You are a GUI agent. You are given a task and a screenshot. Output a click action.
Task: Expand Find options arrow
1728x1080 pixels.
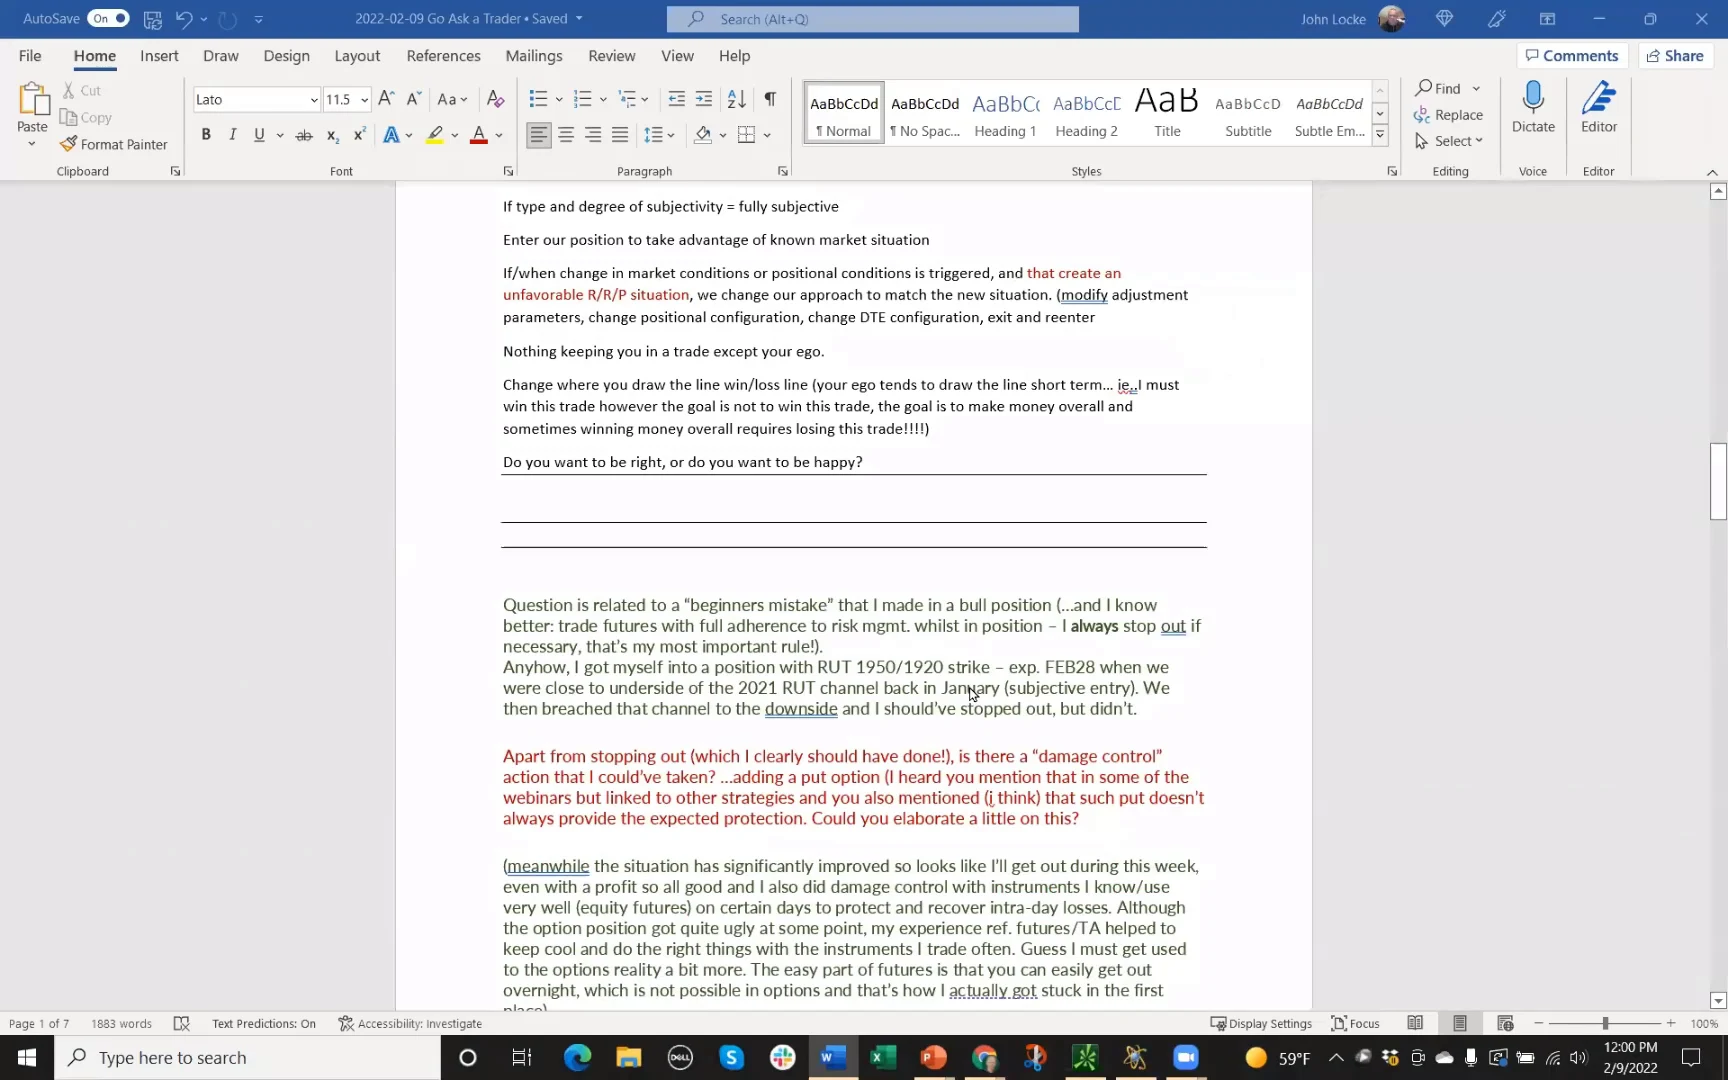(x=1476, y=88)
